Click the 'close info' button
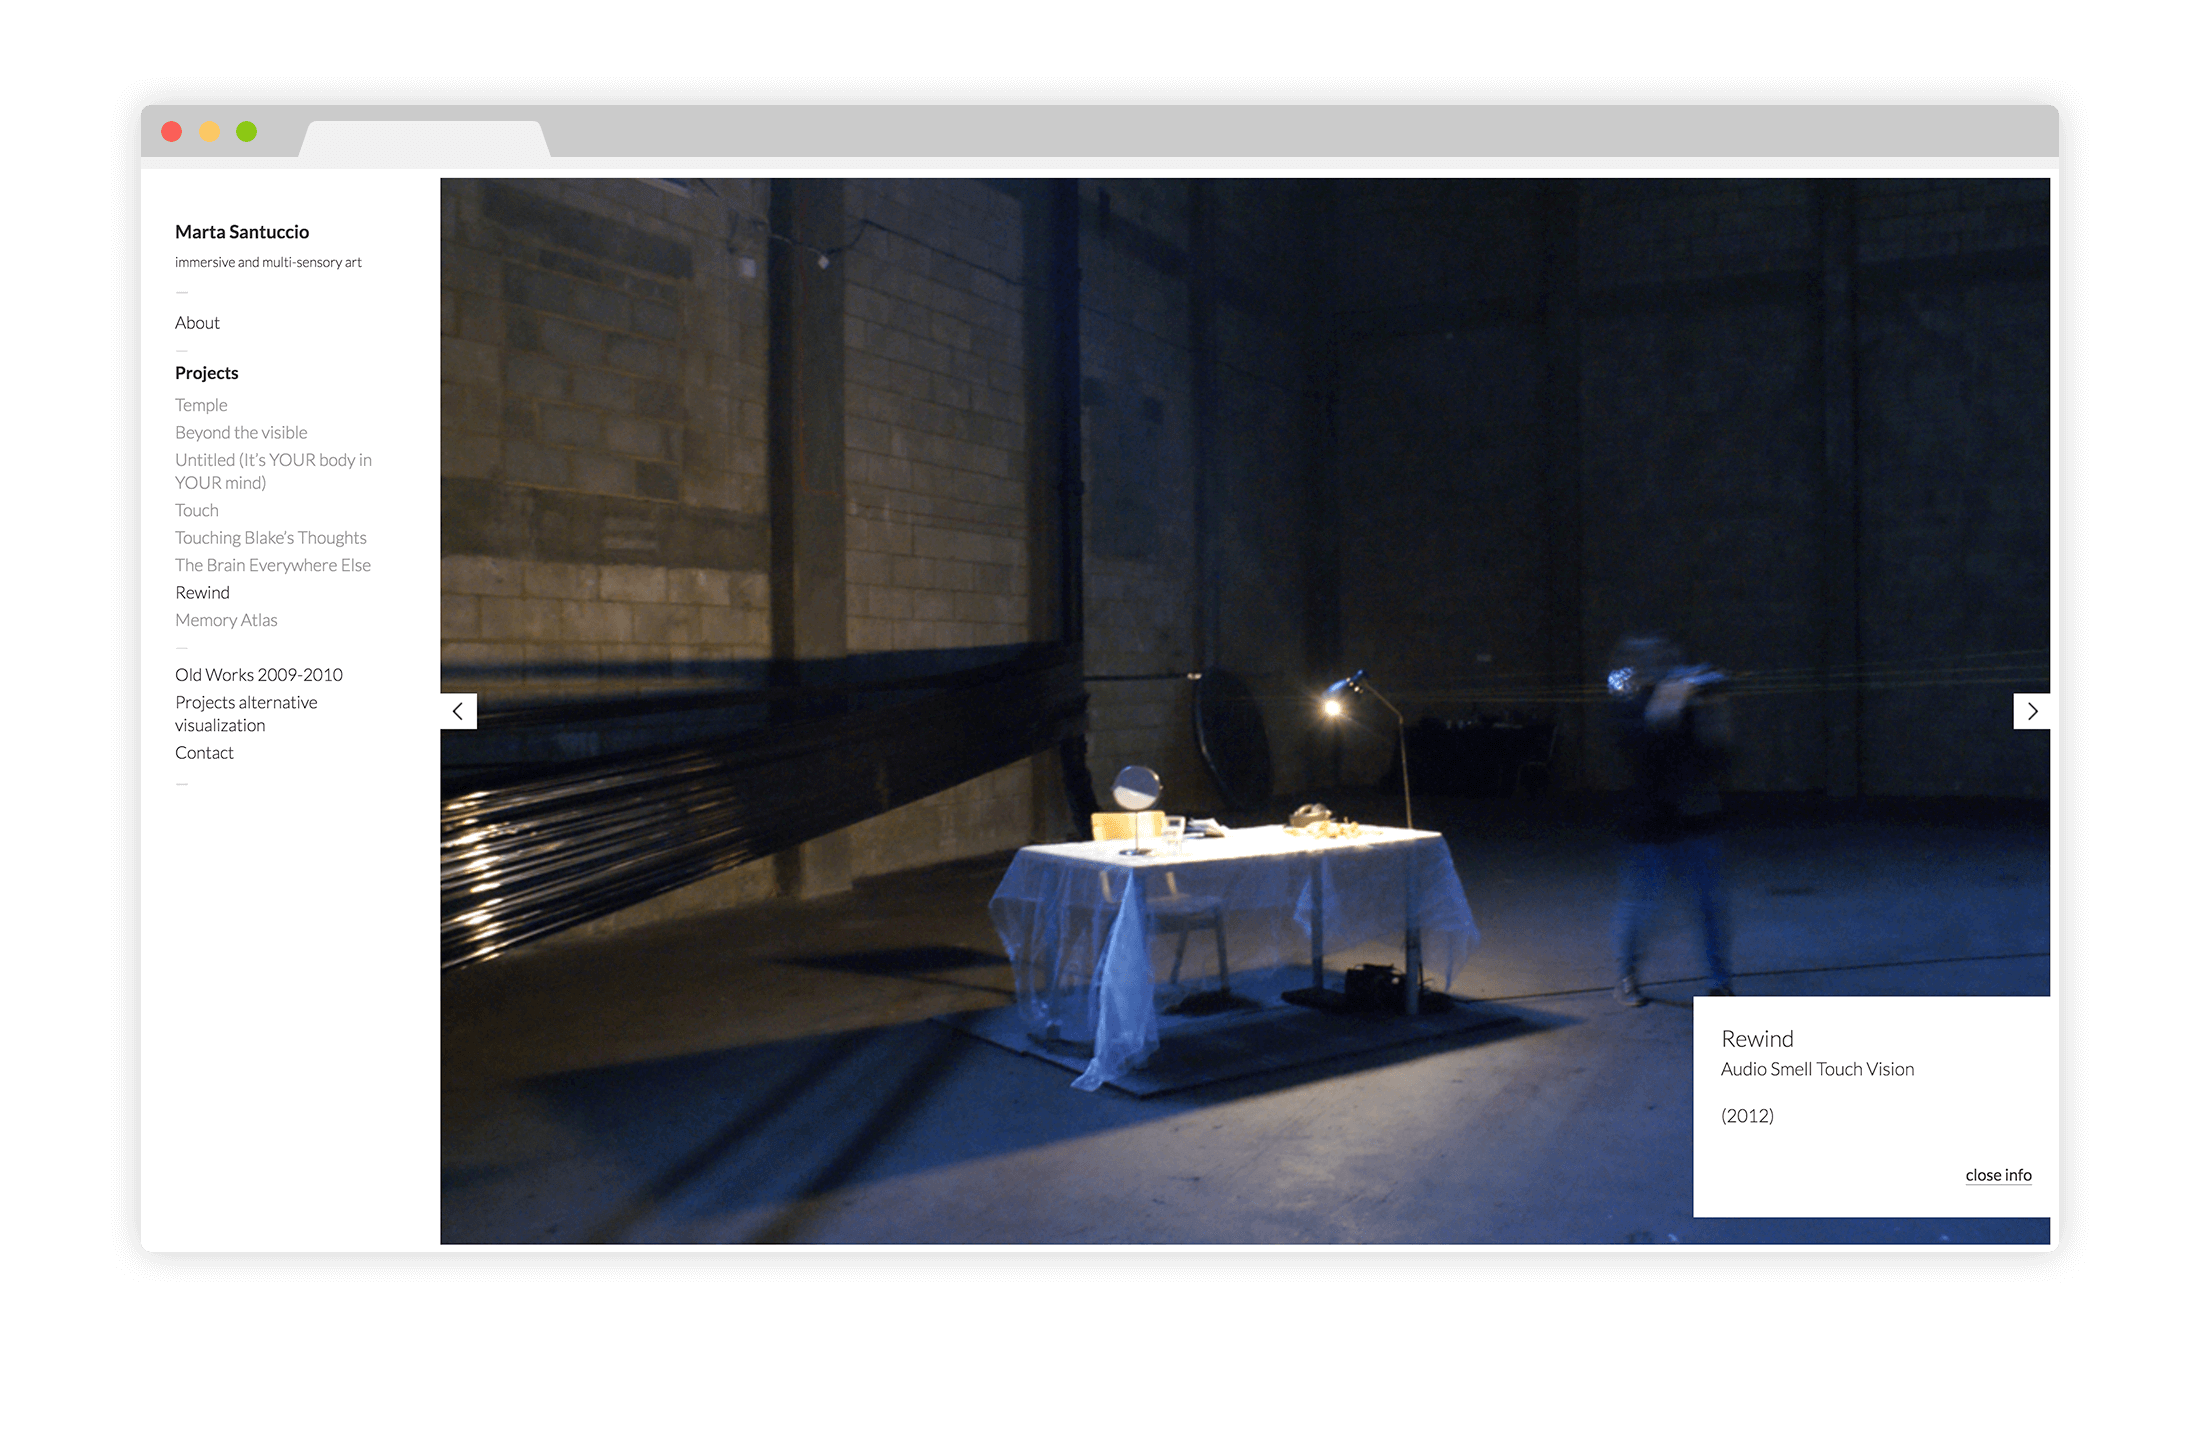The image size is (2200, 1433). [1998, 1173]
